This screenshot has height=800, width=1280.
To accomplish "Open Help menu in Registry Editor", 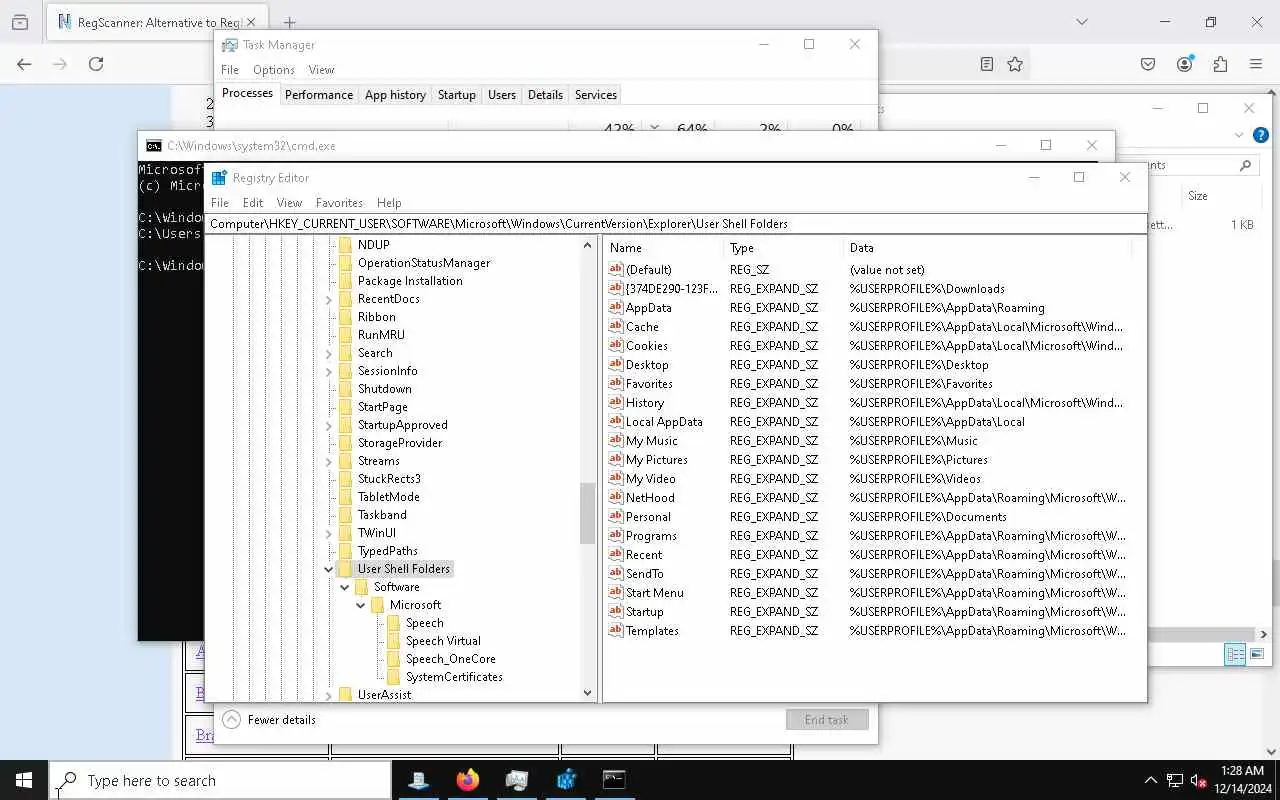I will pos(389,202).
